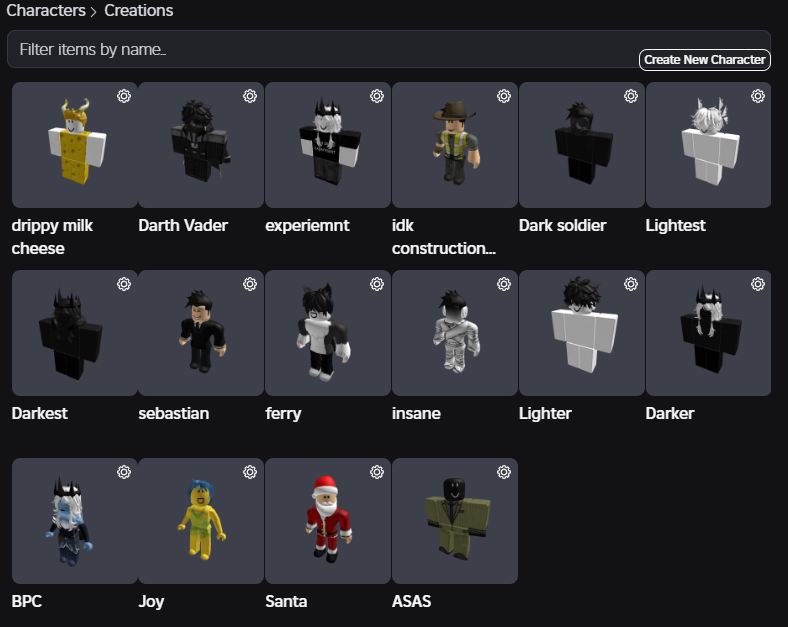Open settings gear for drippy milk cheese

coord(124,96)
